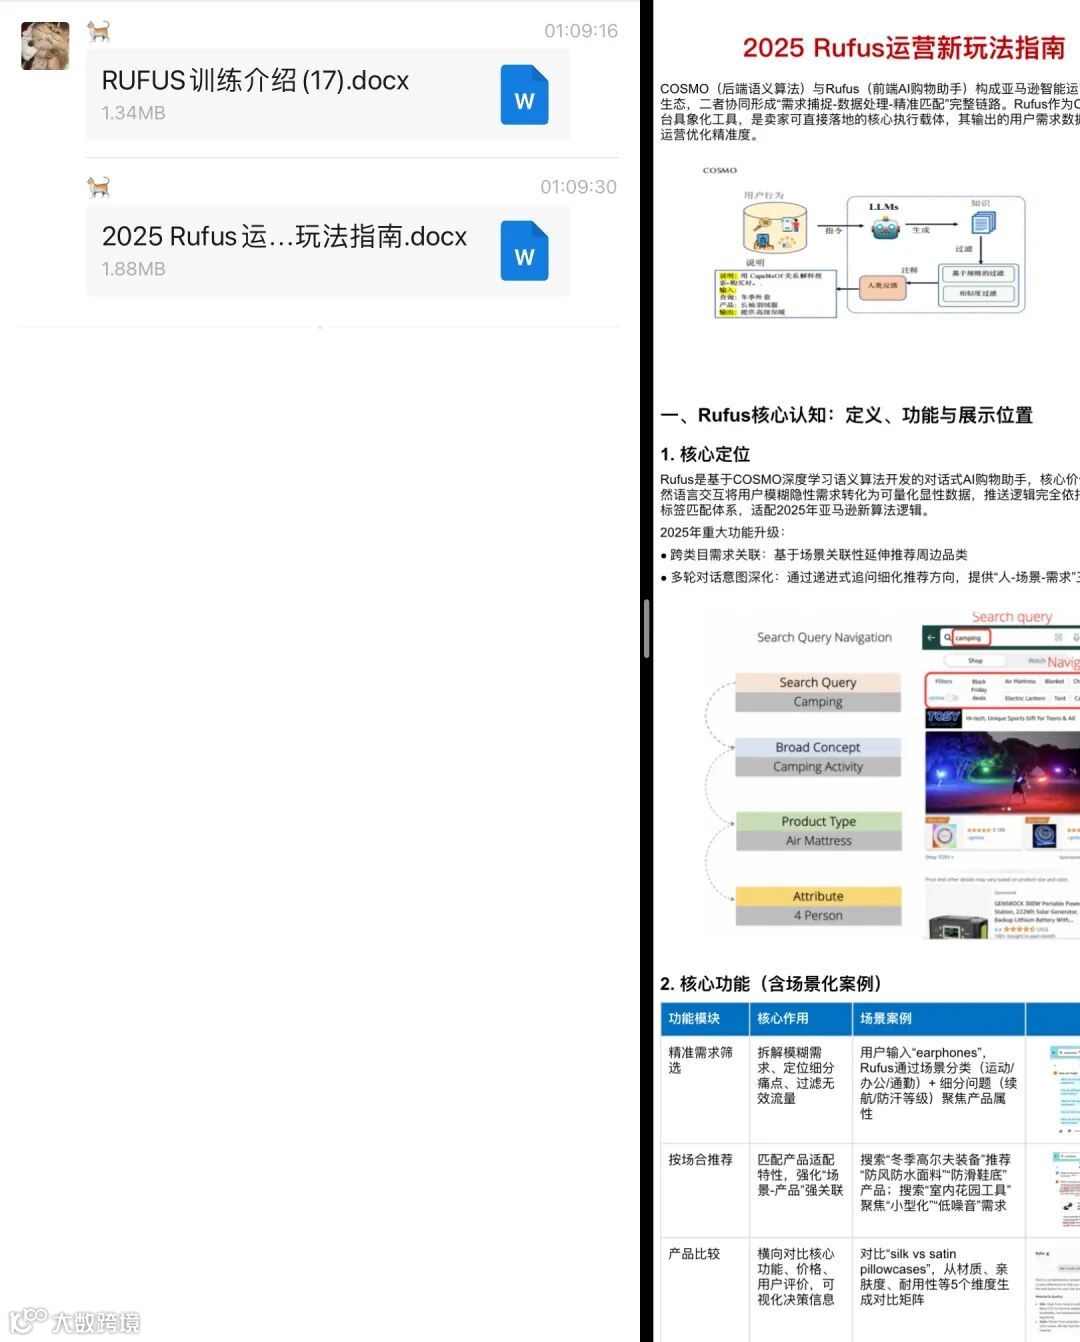Click cat emoji name above first message
This screenshot has height=1342, width=1080.
click(98, 31)
